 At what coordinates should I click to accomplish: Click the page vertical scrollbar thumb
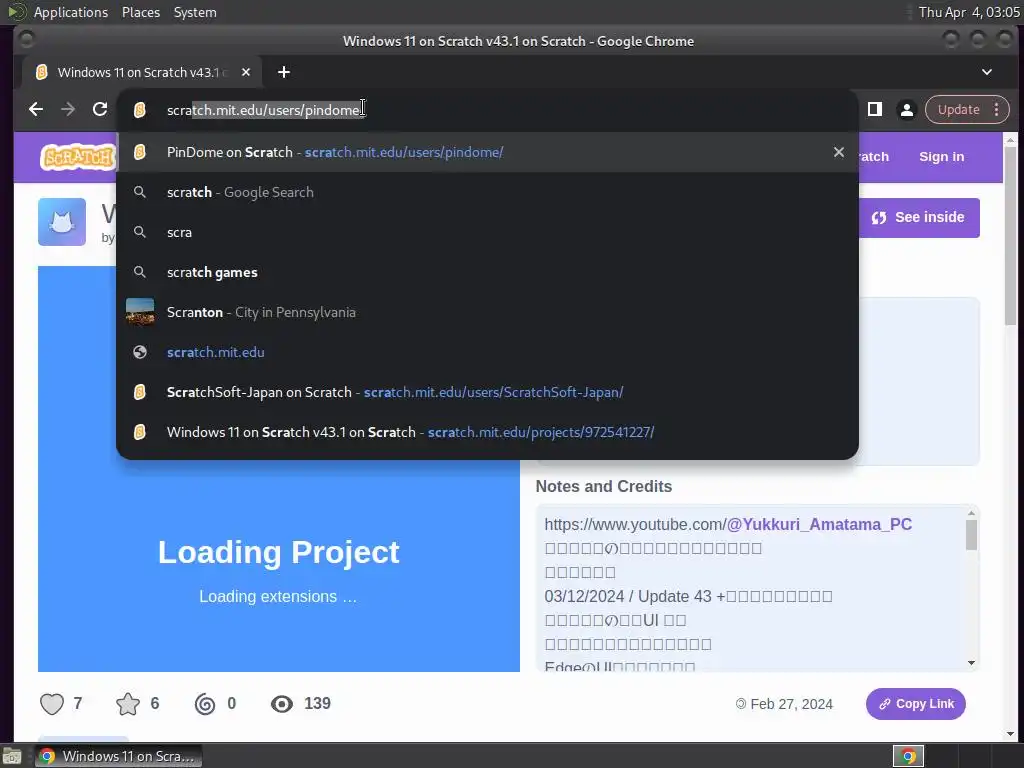(x=1010, y=235)
